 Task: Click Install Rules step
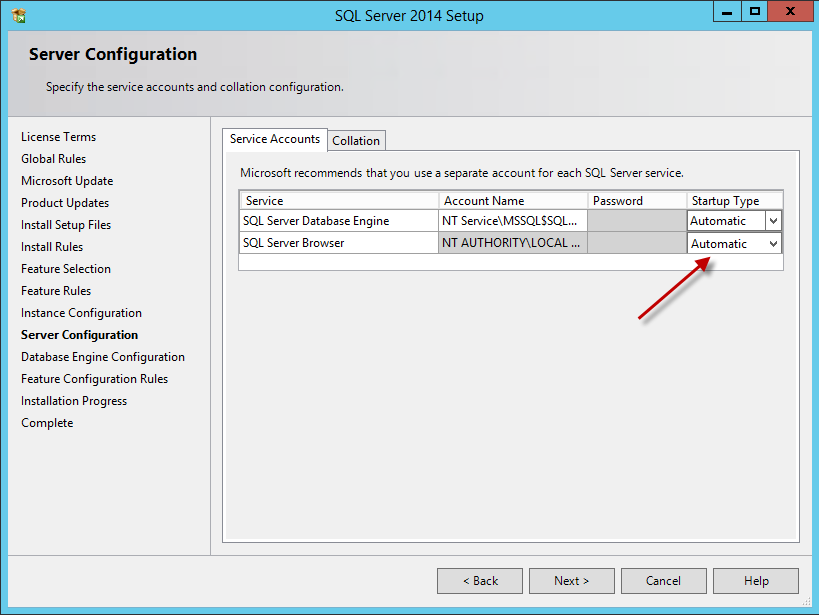pos(52,247)
